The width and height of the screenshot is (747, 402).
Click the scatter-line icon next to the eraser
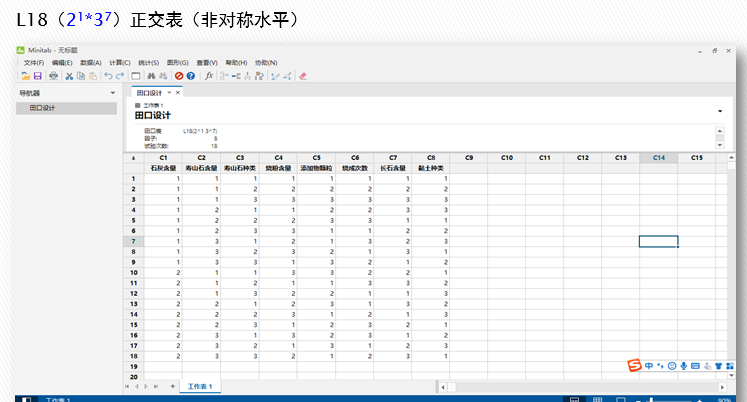click(x=287, y=76)
